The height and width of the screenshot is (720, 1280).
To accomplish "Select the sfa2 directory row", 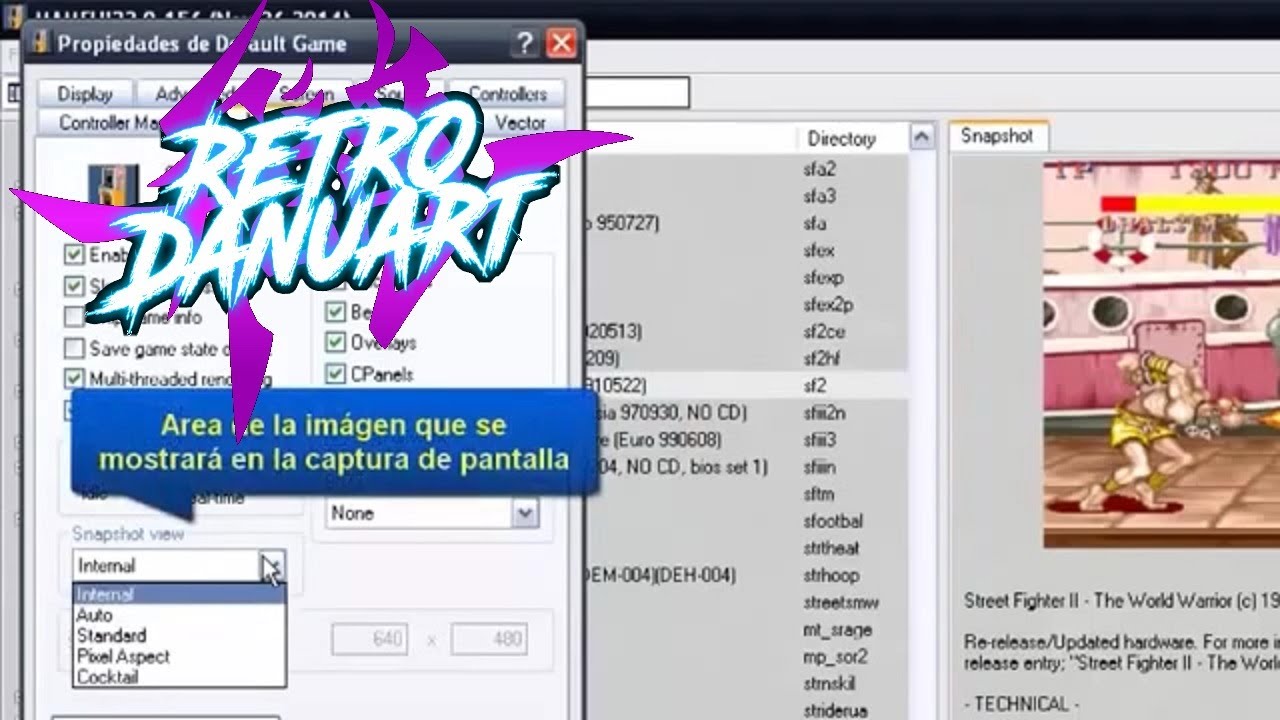I will click(x=819, y=169).
